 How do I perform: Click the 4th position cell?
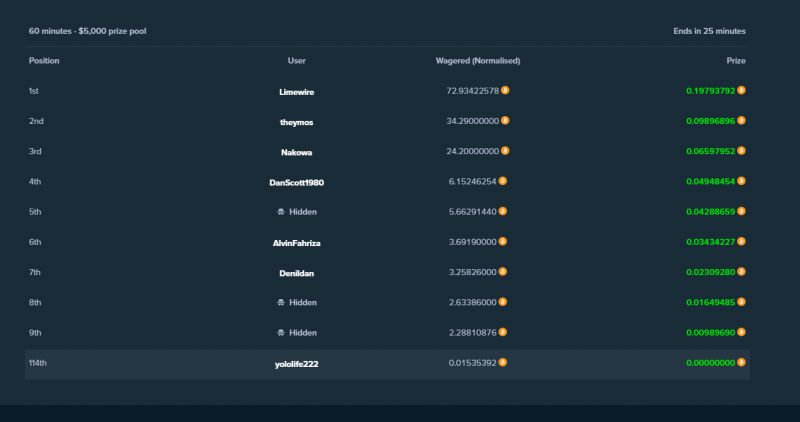(35, 181)
